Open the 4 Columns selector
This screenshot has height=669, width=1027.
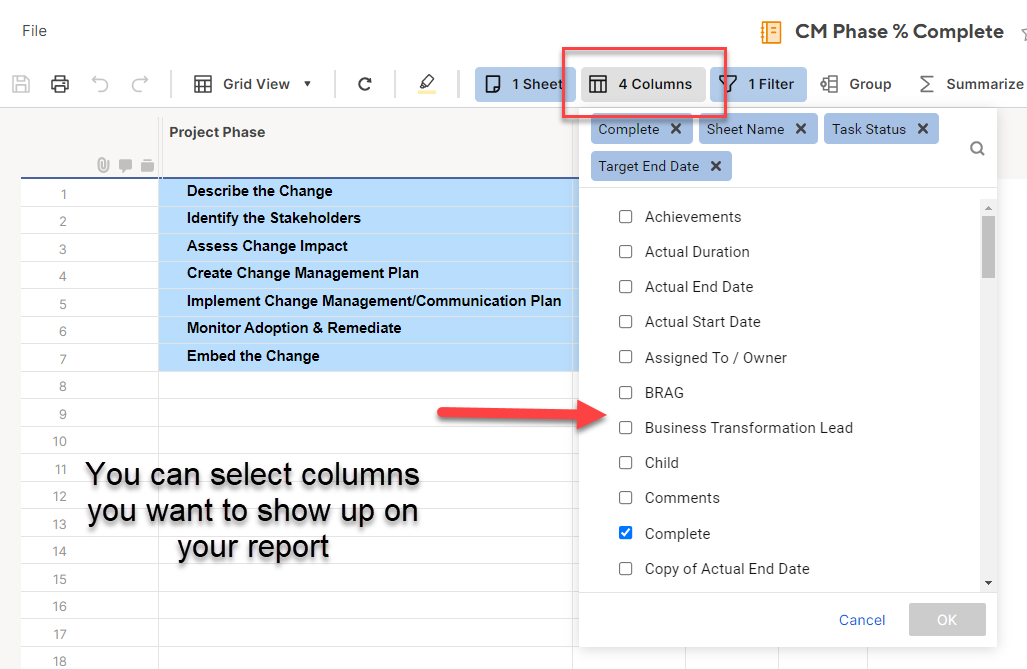(x=641, y=84)
